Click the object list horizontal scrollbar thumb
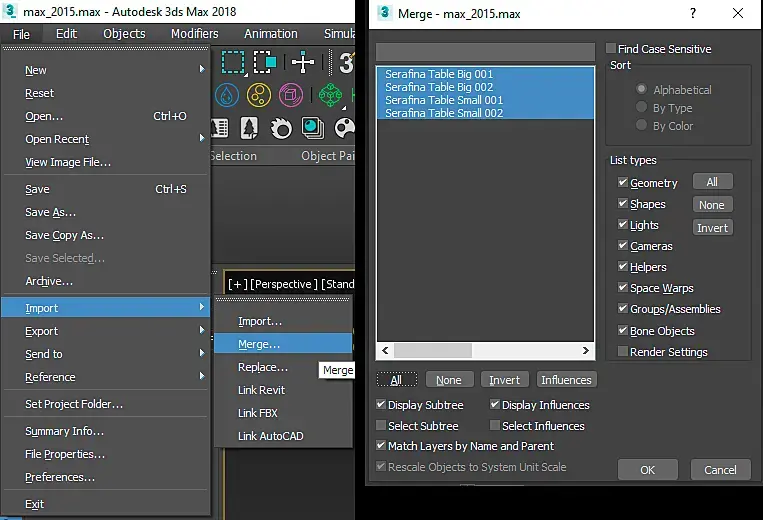This screenshot has height=520, width=763. pyautogui.click(x=433, y=350)
